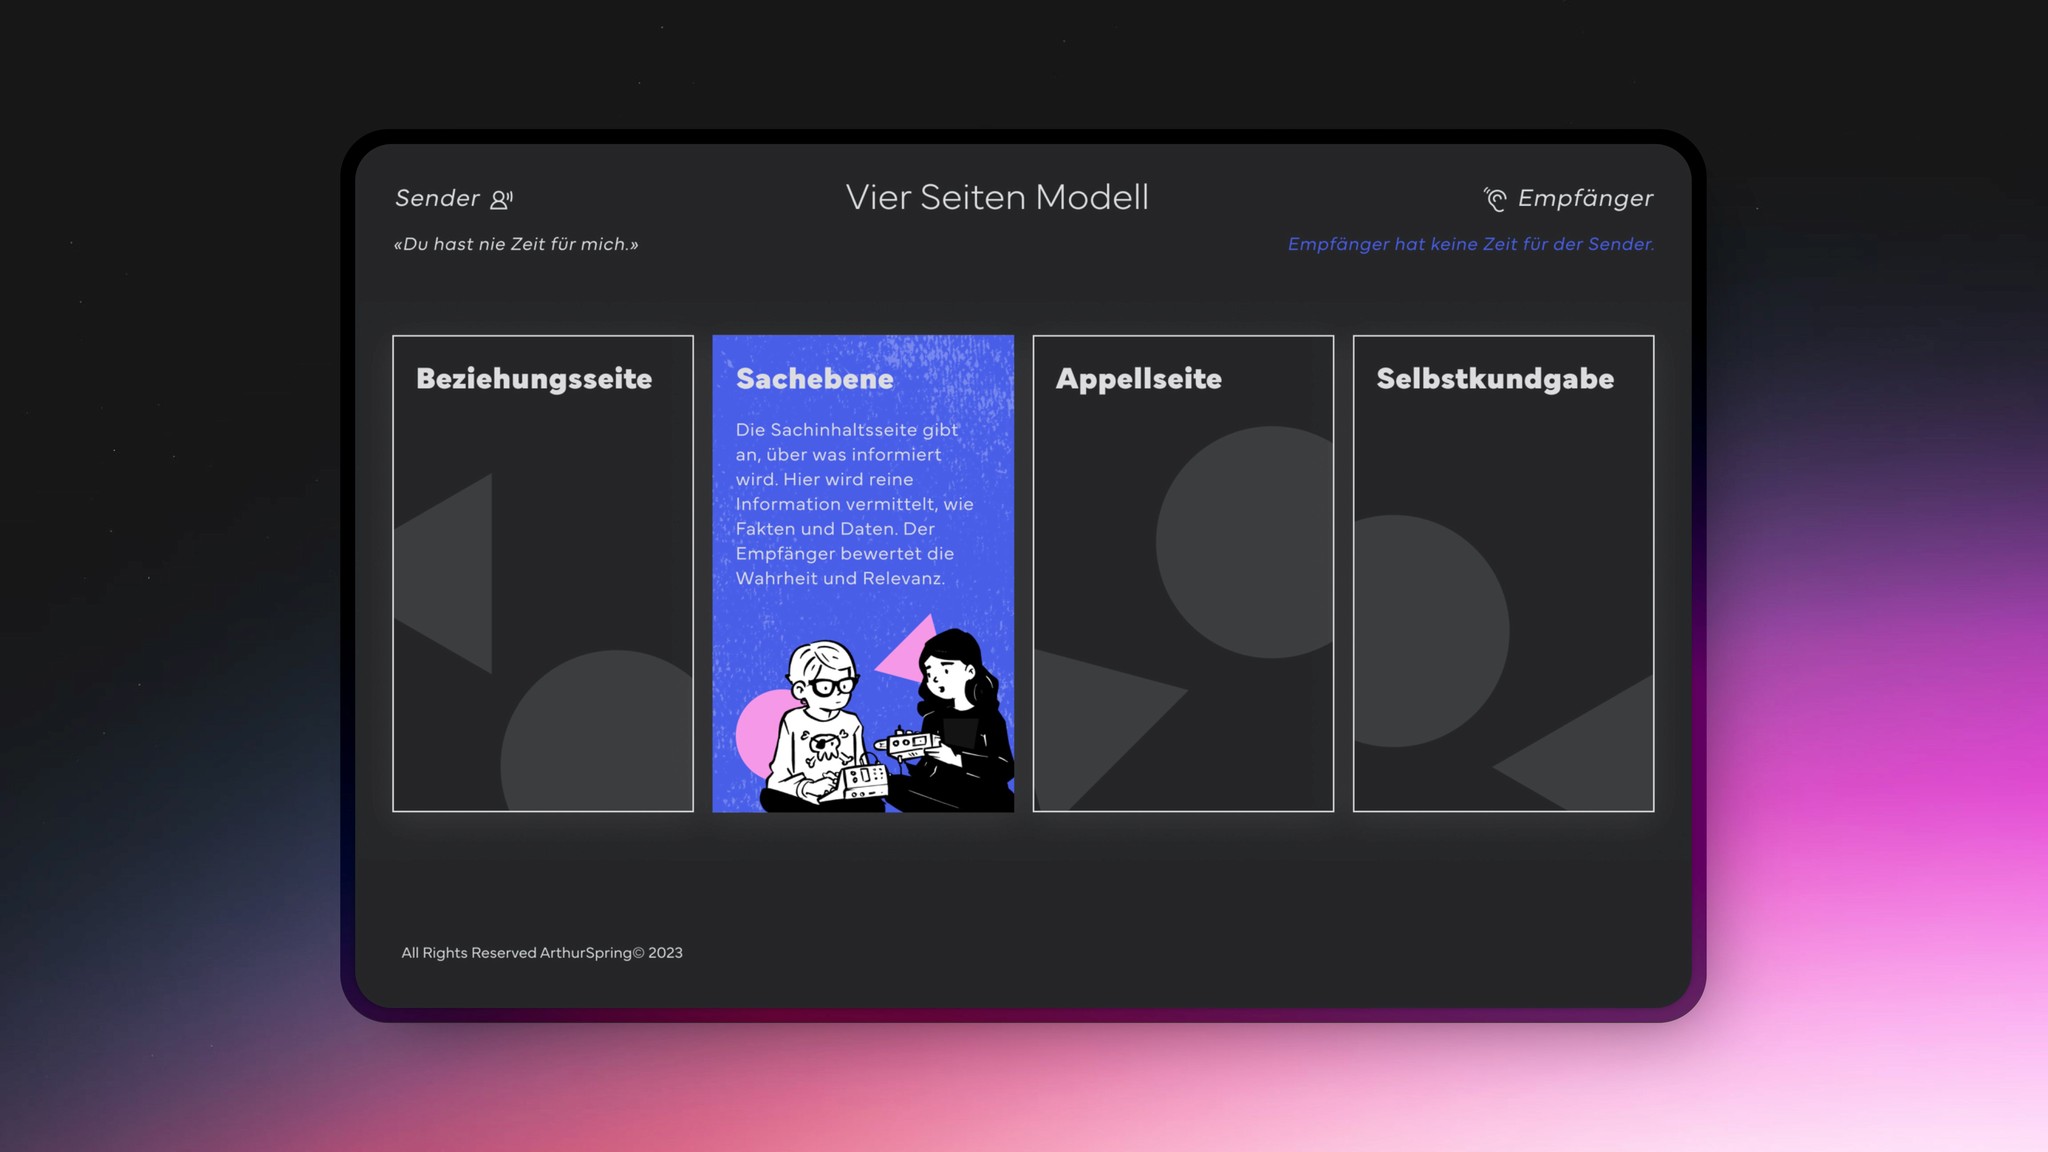This screenshot has height=1152, width=2048.
Task: Click the All Rights Reserved ArthurSpring footer
Action: [x=541, y=953]
